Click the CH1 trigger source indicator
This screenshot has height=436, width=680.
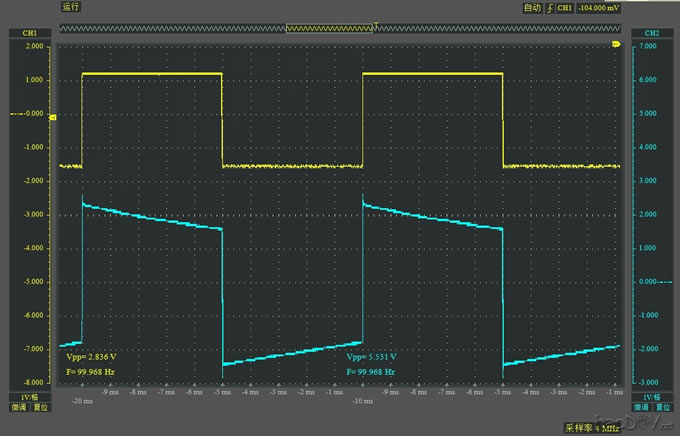[x=563, y=7]
